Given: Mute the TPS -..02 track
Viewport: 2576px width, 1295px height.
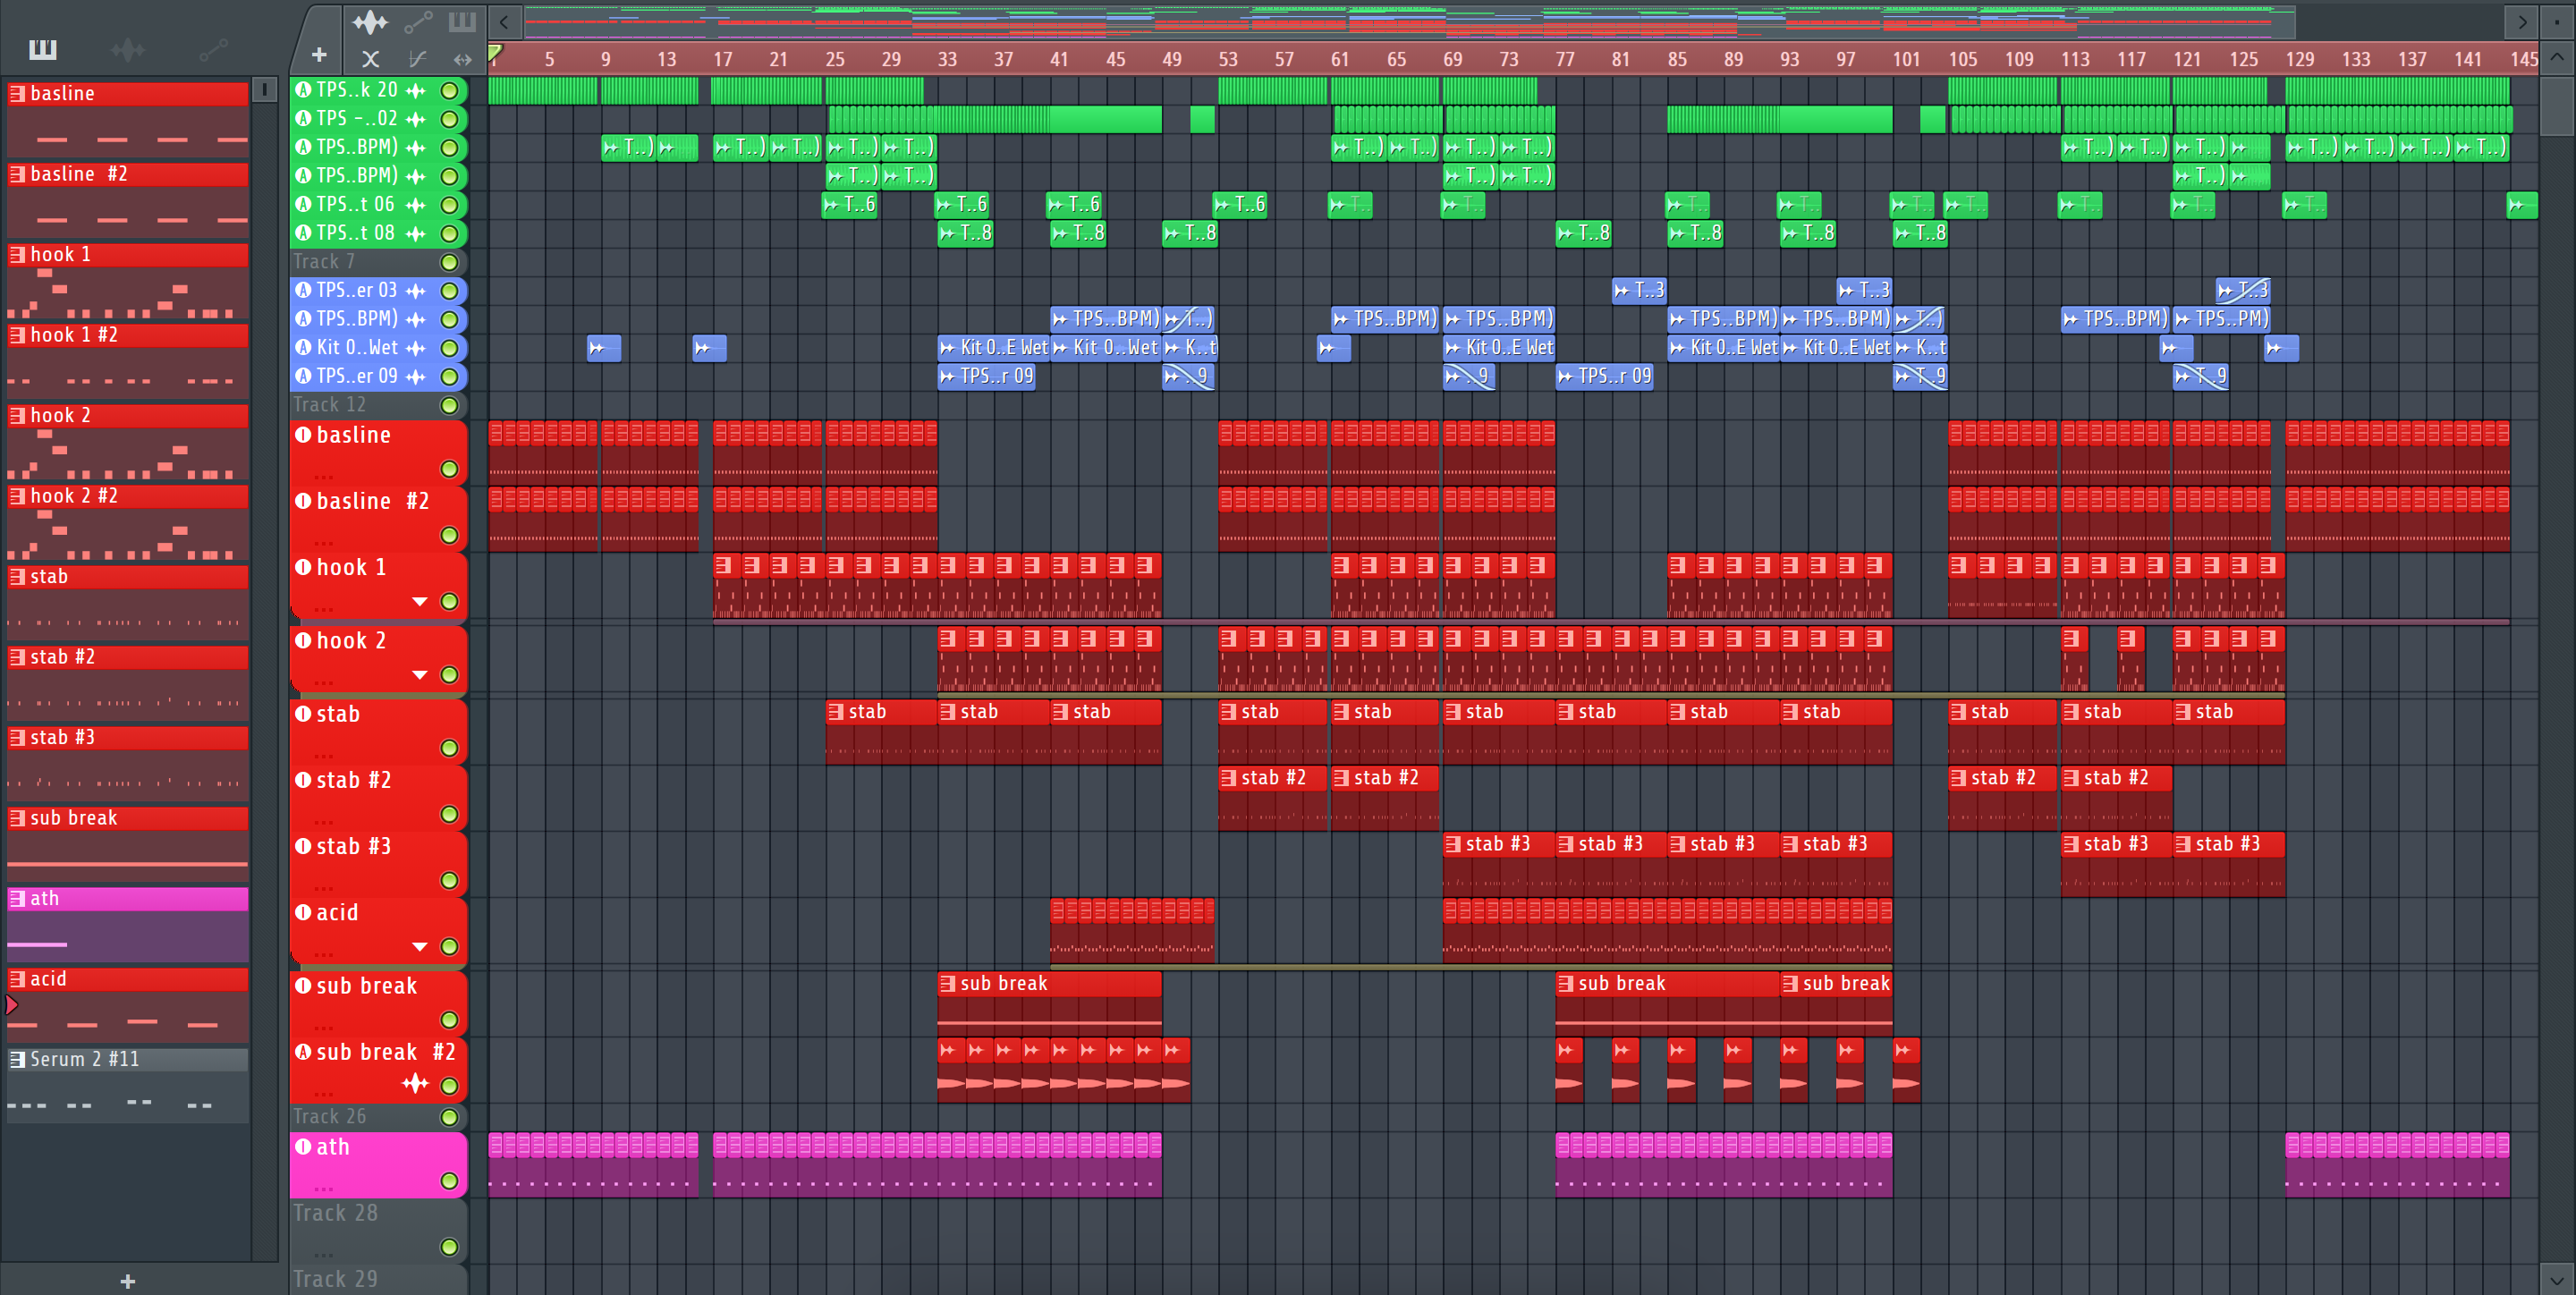Looking at the screenshot, I should point(450,119).
